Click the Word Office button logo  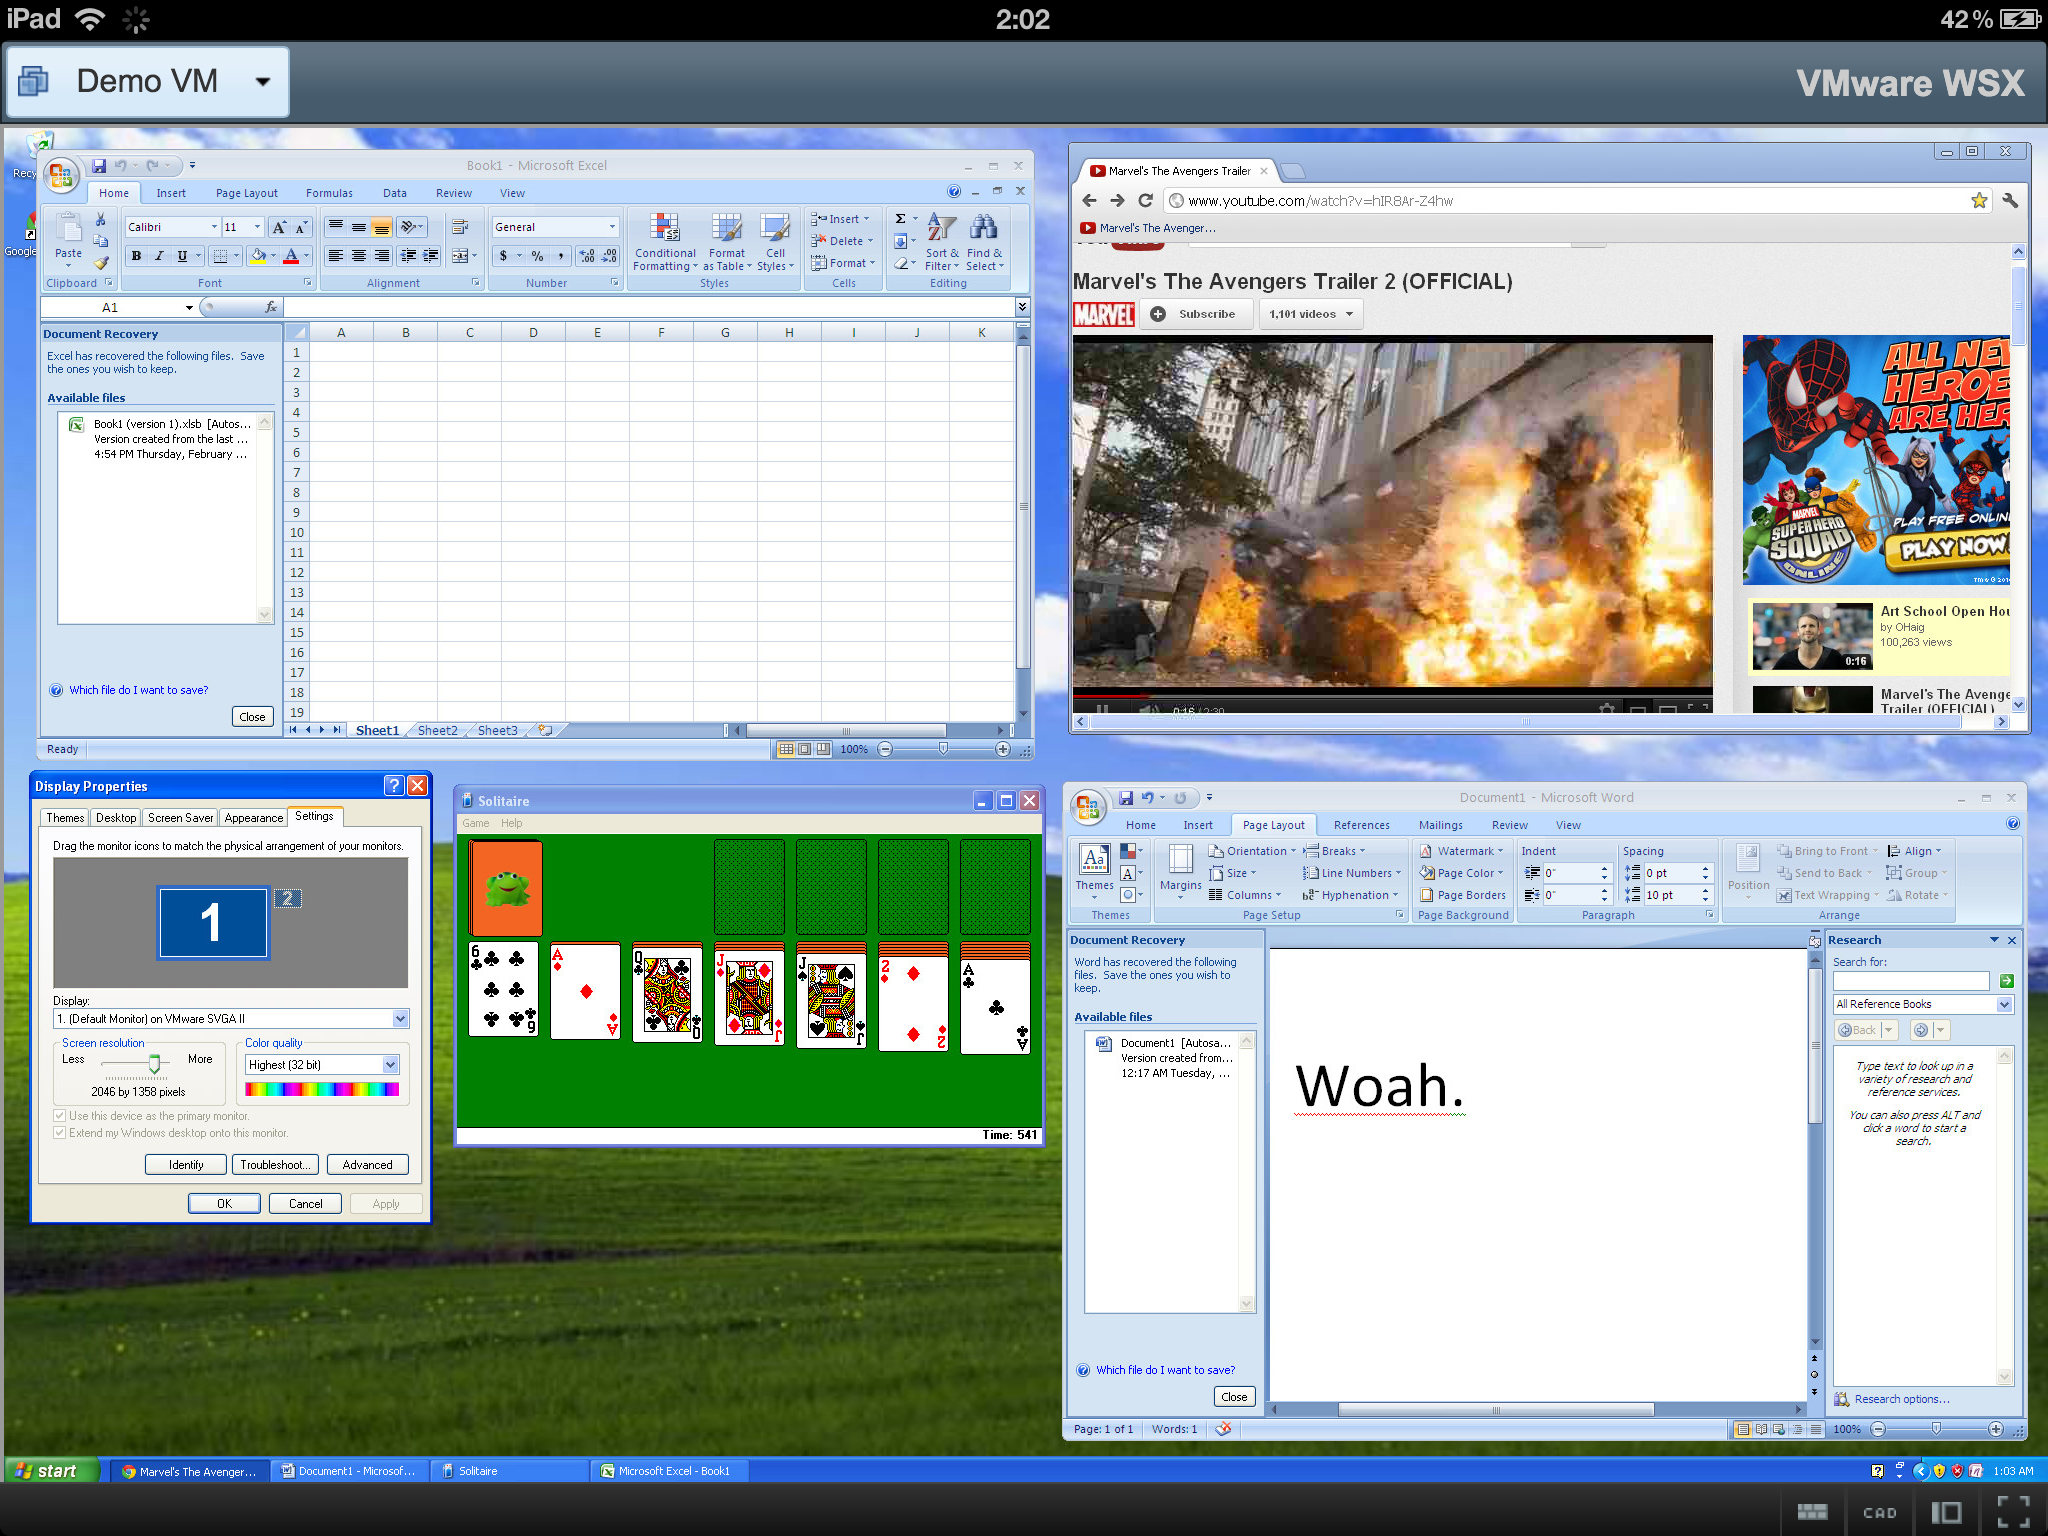(1087, 808)
